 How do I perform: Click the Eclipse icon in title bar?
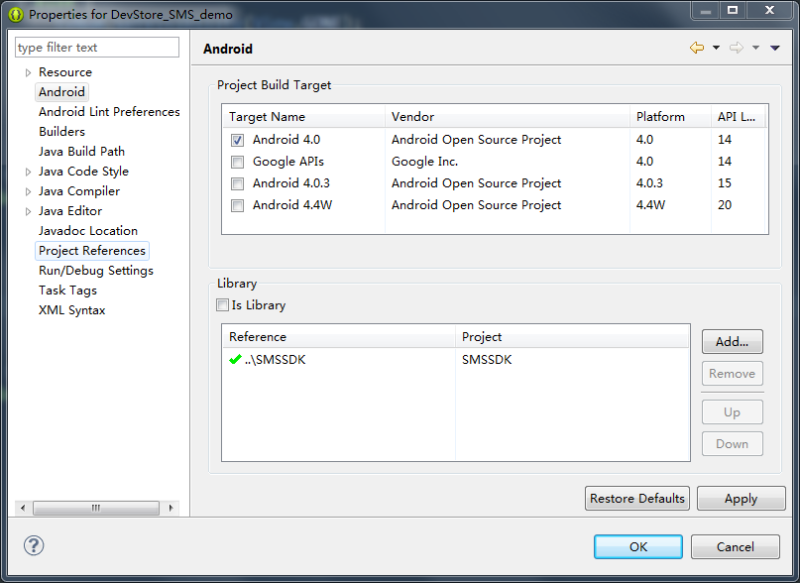(x=16, y=15)
